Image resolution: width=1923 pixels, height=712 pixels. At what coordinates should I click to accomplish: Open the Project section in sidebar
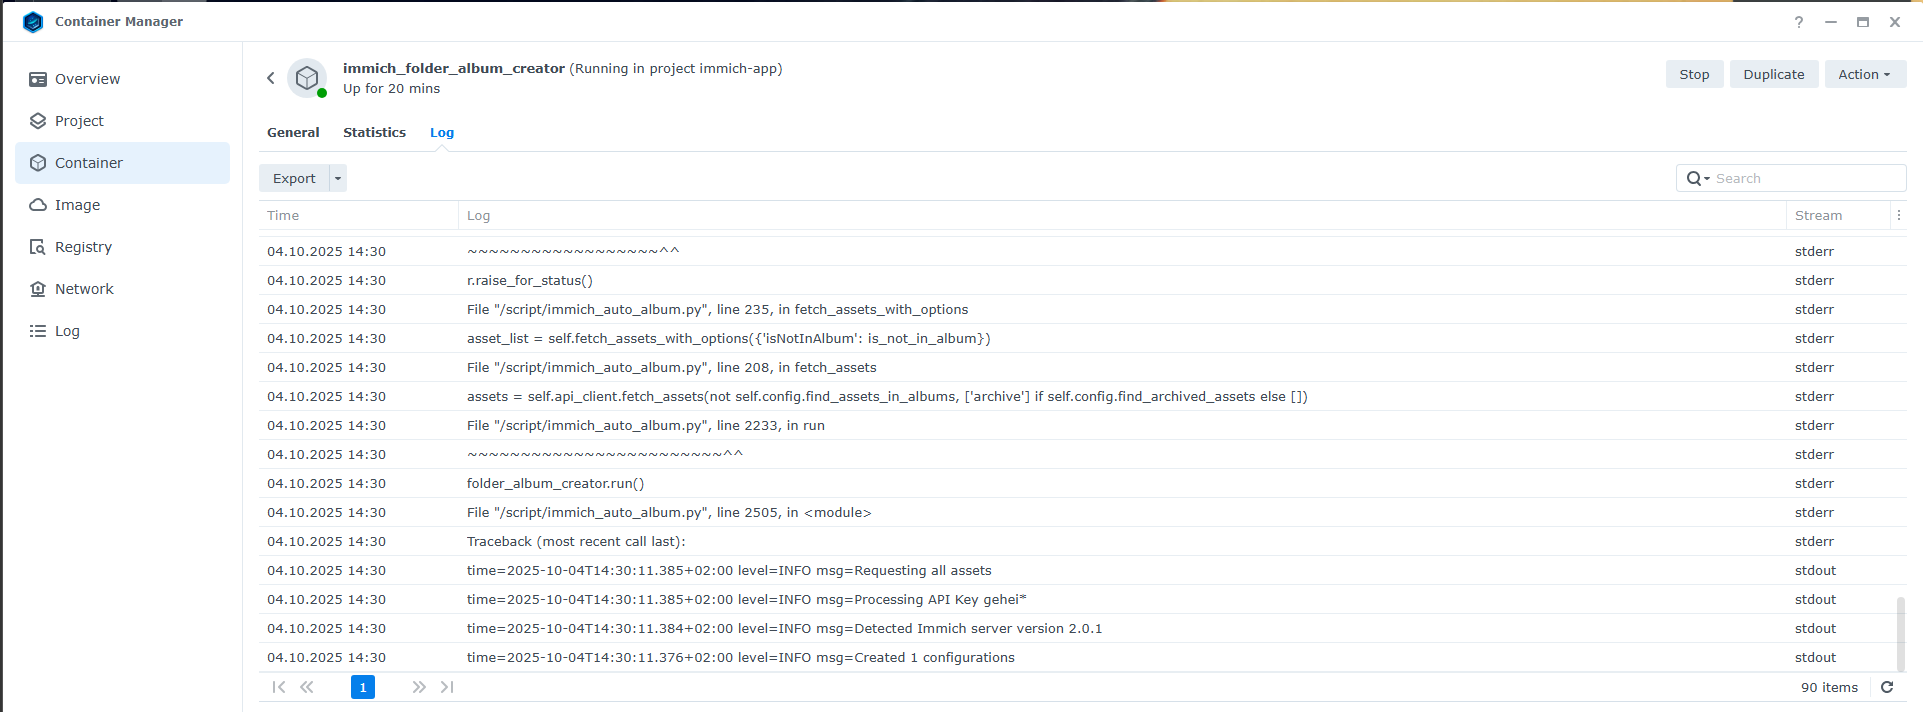point(79,121)
